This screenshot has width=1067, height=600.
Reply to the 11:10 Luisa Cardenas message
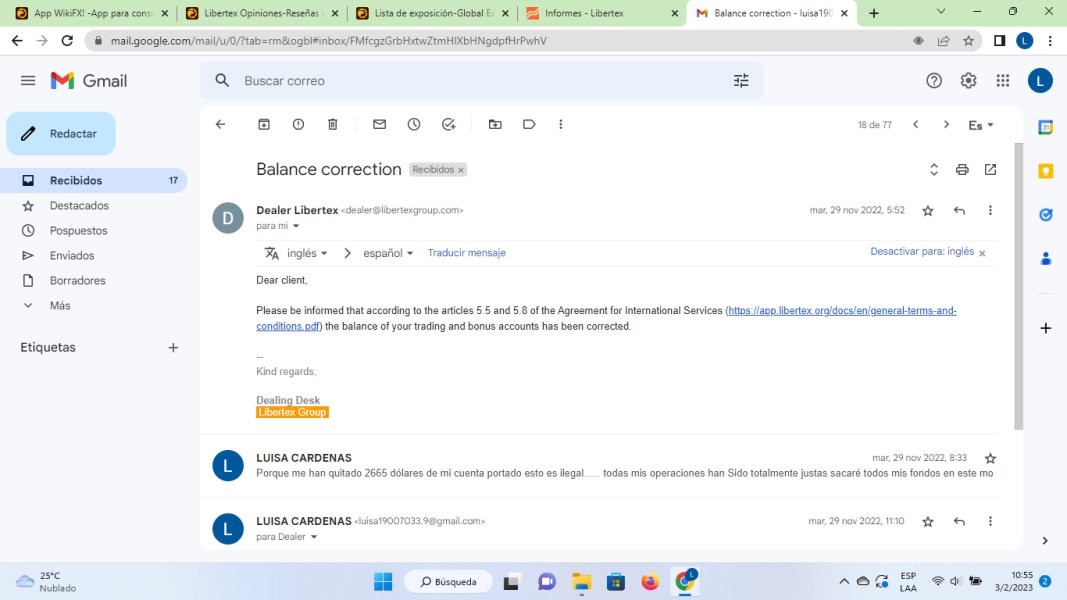959,522
